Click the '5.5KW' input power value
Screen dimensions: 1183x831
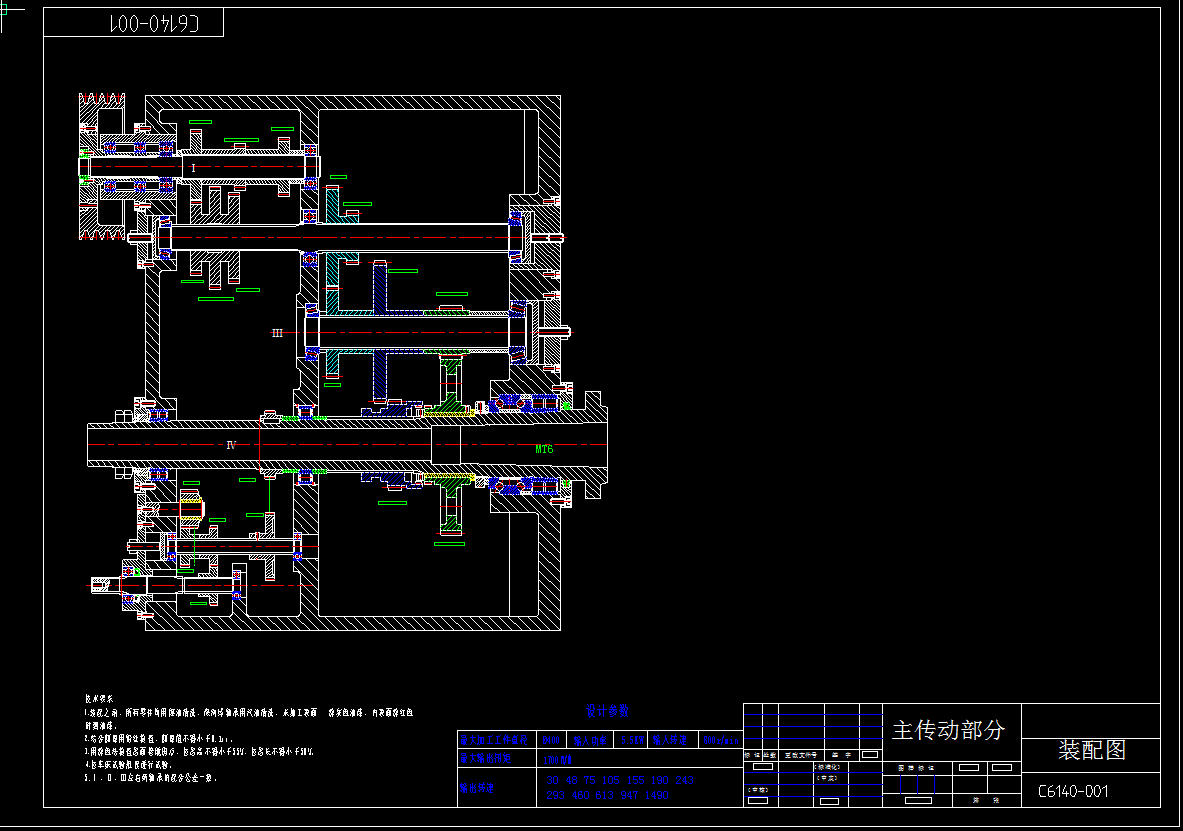[x=632, y=740]
